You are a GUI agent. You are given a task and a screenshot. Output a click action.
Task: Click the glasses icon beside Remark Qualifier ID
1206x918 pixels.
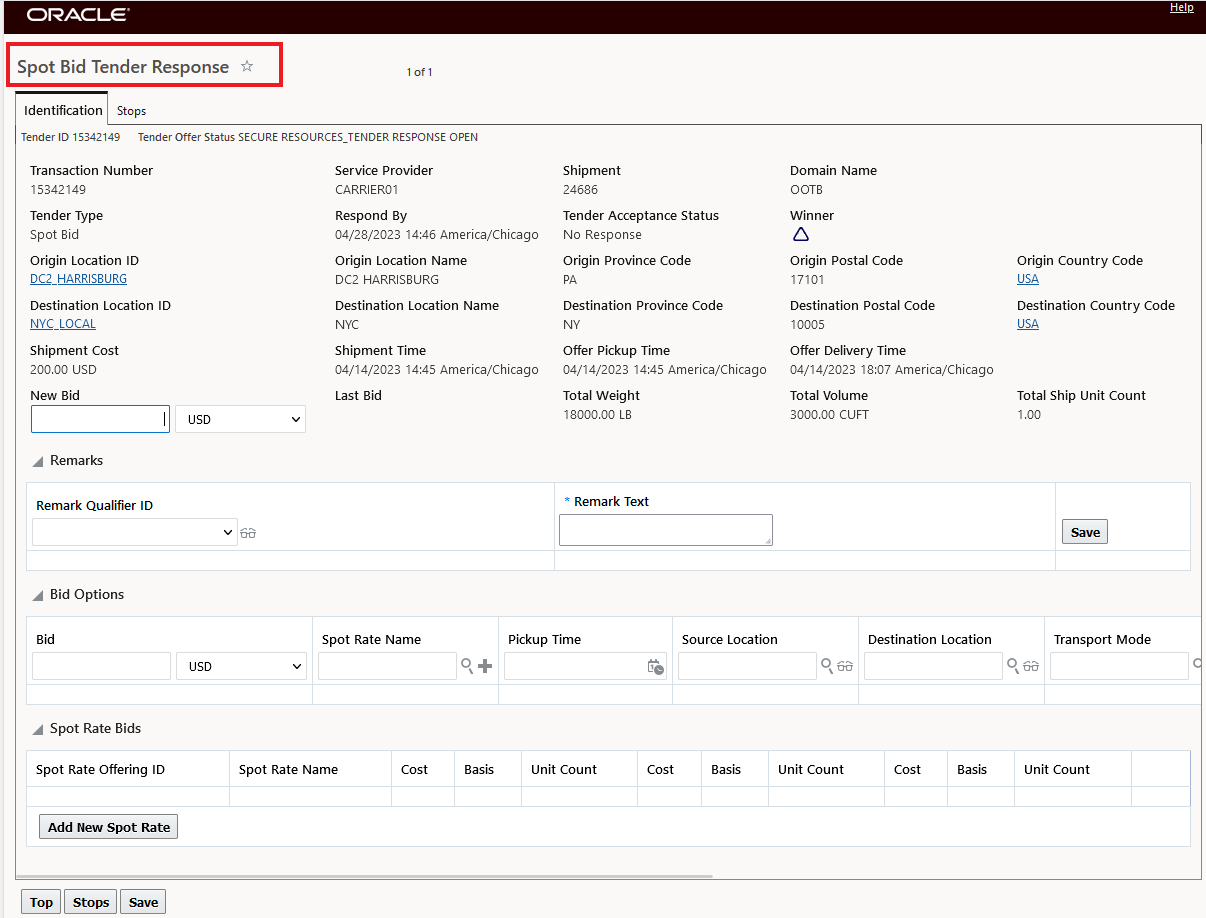pyautogui.click(x=248, y=534)
